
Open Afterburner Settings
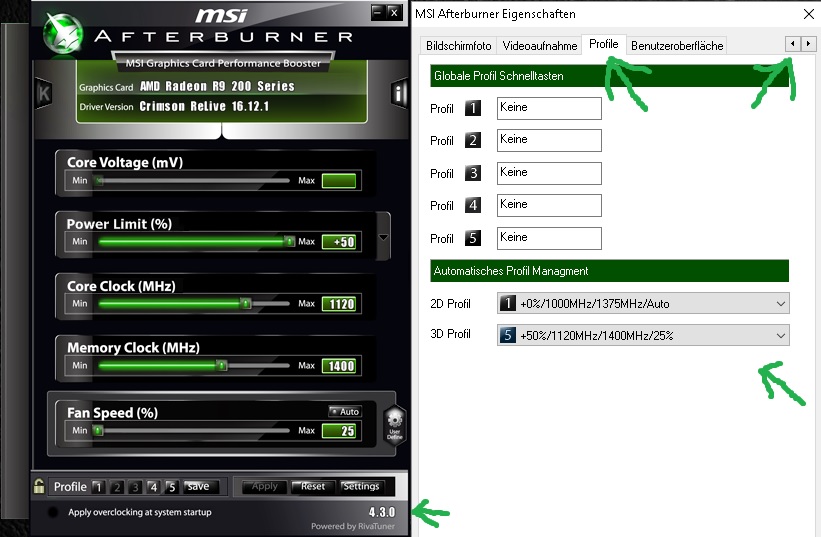(361, 486)
